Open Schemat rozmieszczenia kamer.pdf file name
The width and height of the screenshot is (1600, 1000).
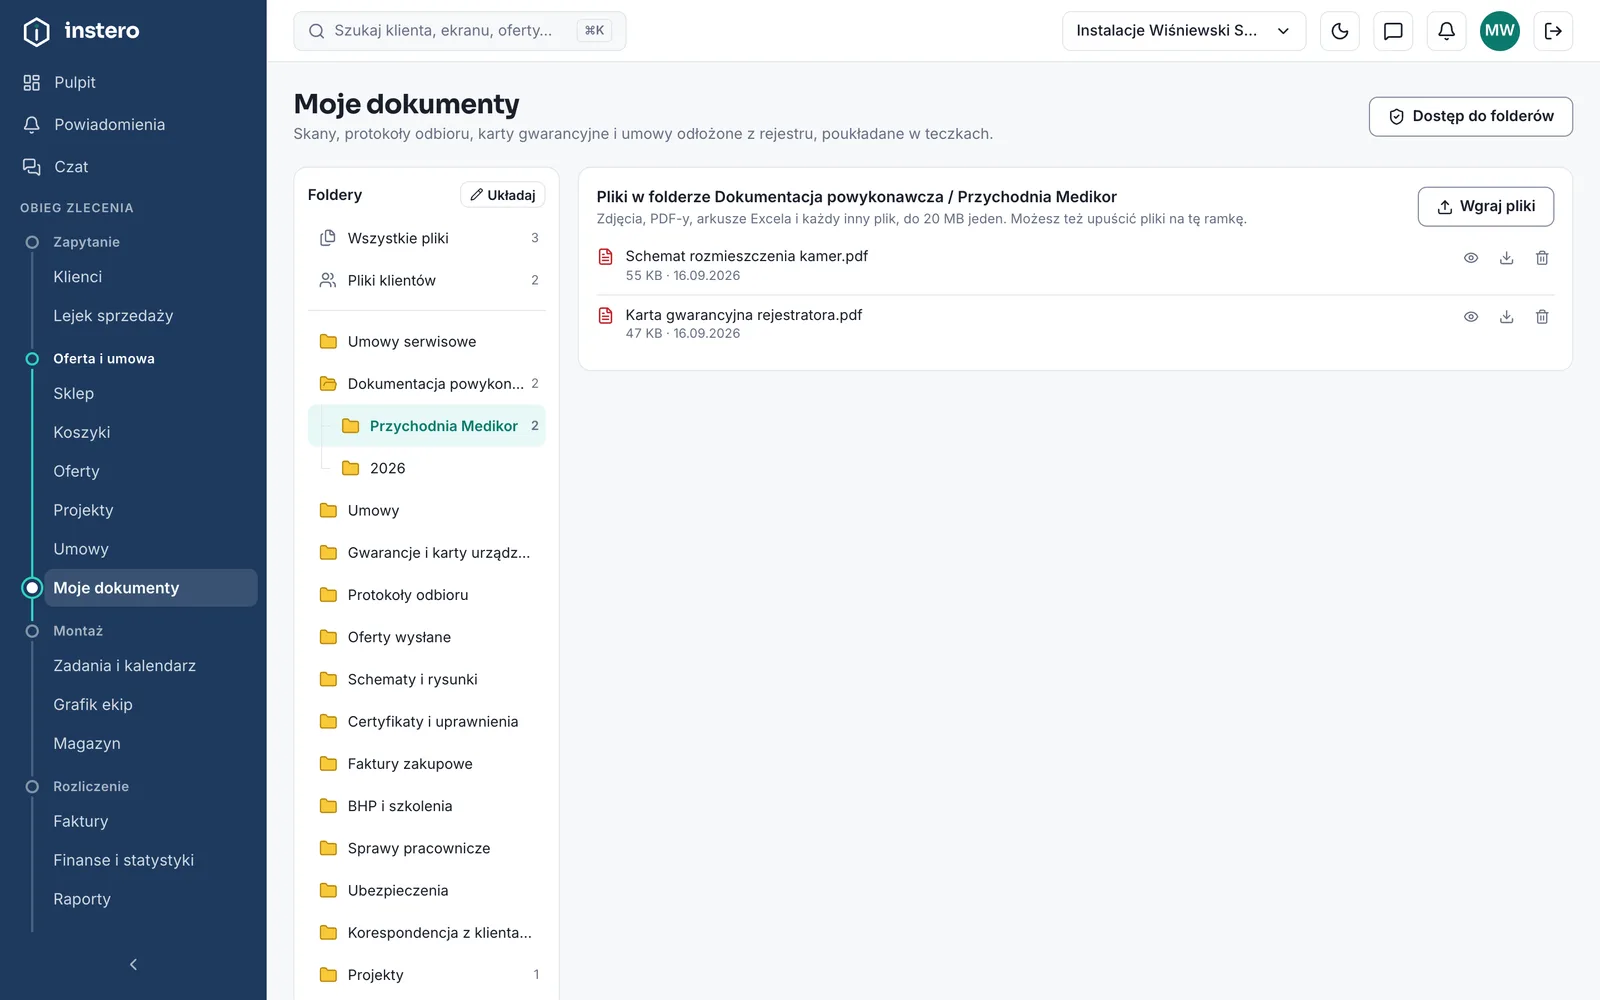[x=746, y=256]
